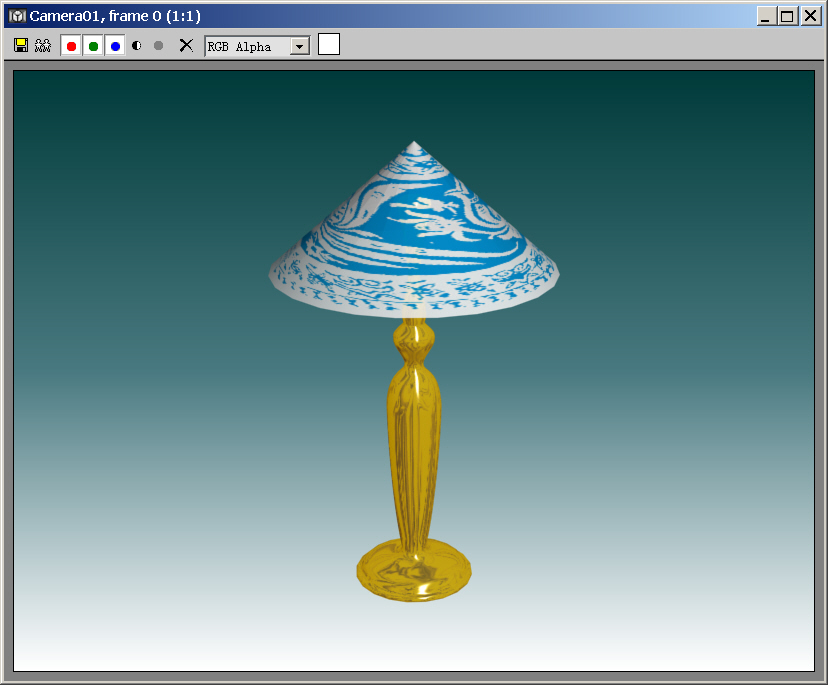Viewport: 828px width, 685px height.
Task: Click the RGB Alpha channel text field
Action: pos(246,47)
